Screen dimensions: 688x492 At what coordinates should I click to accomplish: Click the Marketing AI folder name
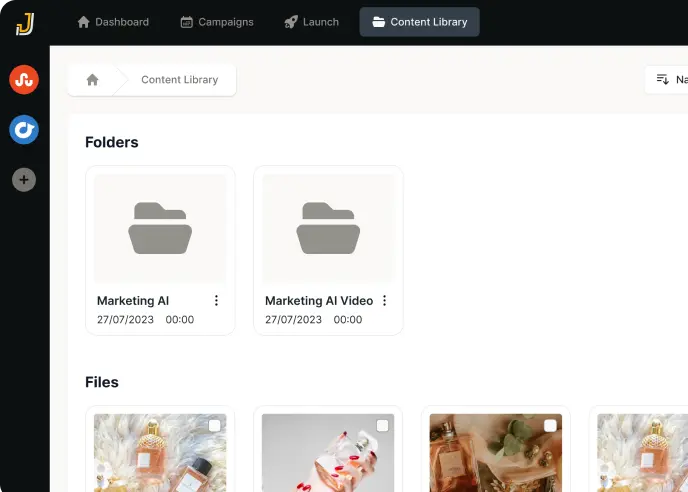pos(133,301)
